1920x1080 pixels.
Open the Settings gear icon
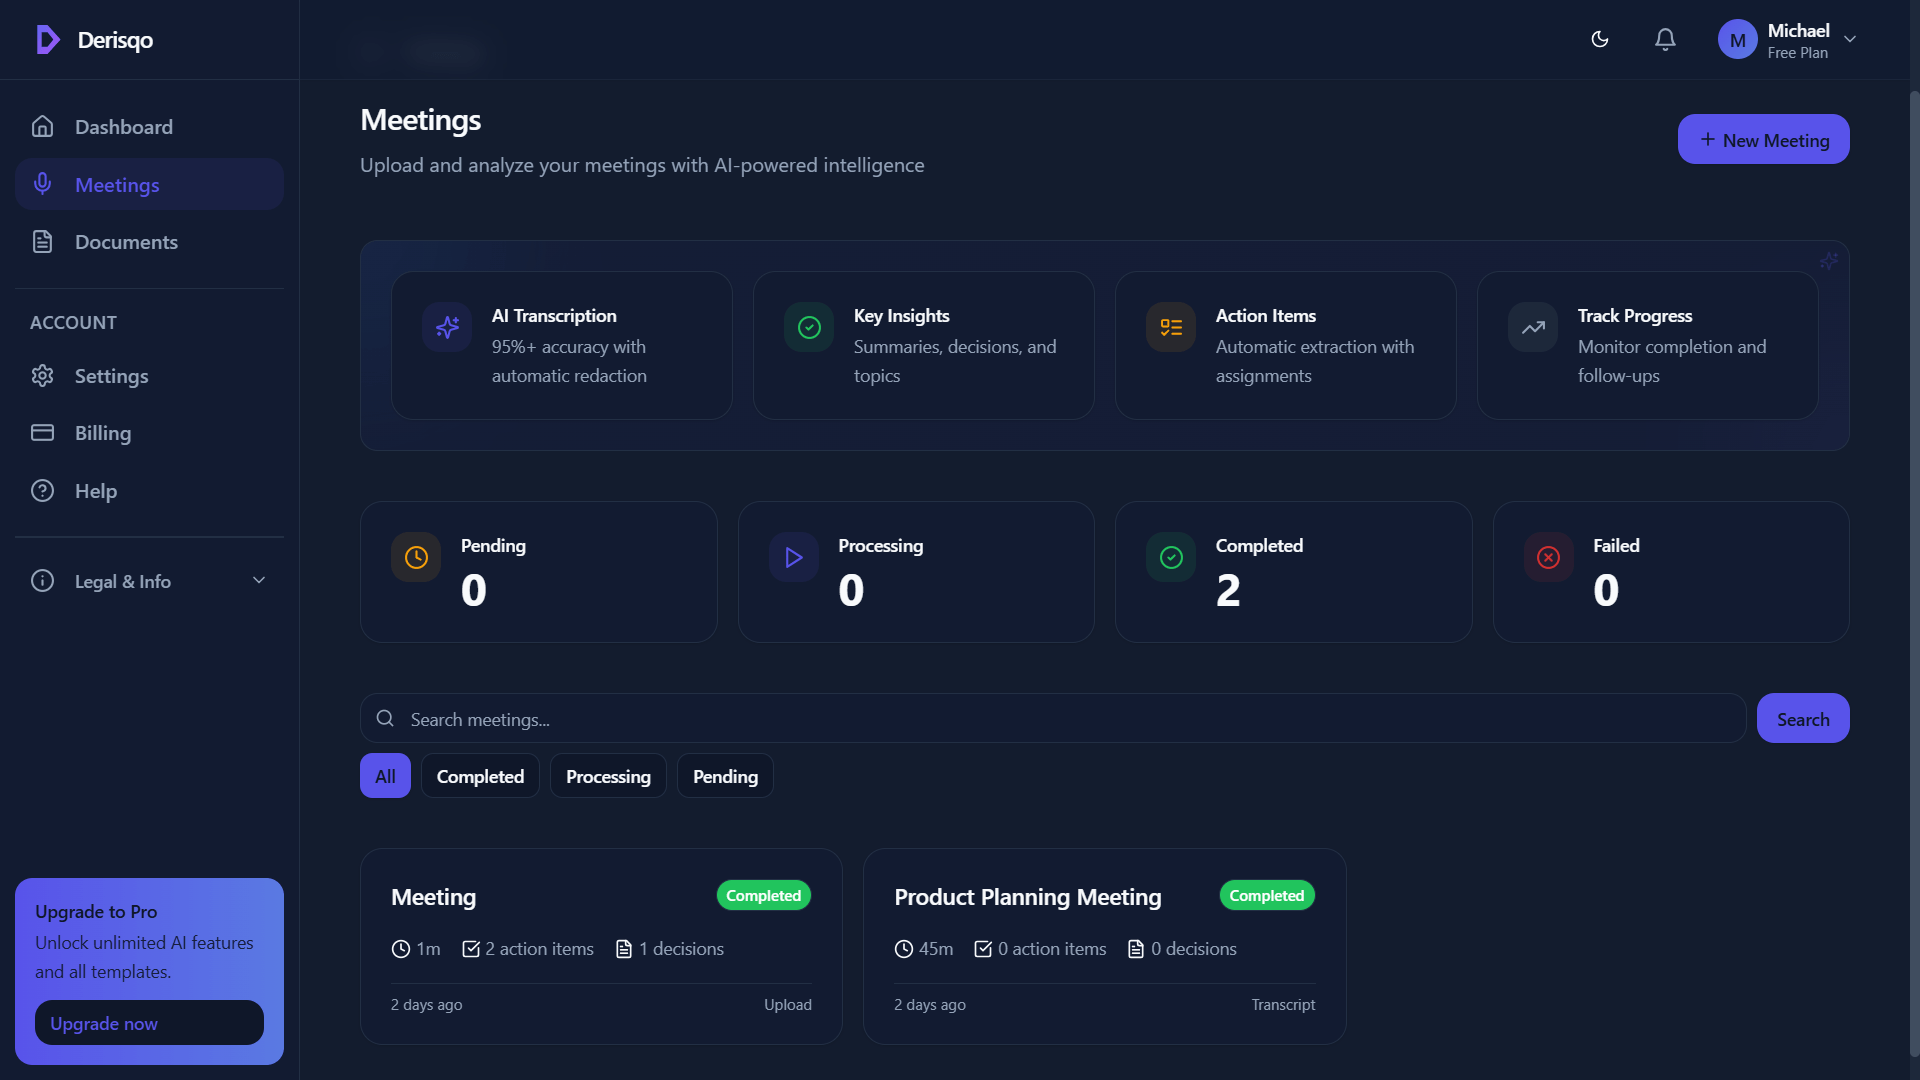point(42,375)
